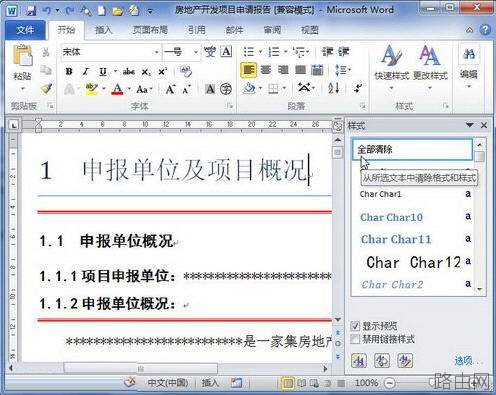496x395 pixels.
Task: Open the line spacing dropdown
Action: (342, 70)
